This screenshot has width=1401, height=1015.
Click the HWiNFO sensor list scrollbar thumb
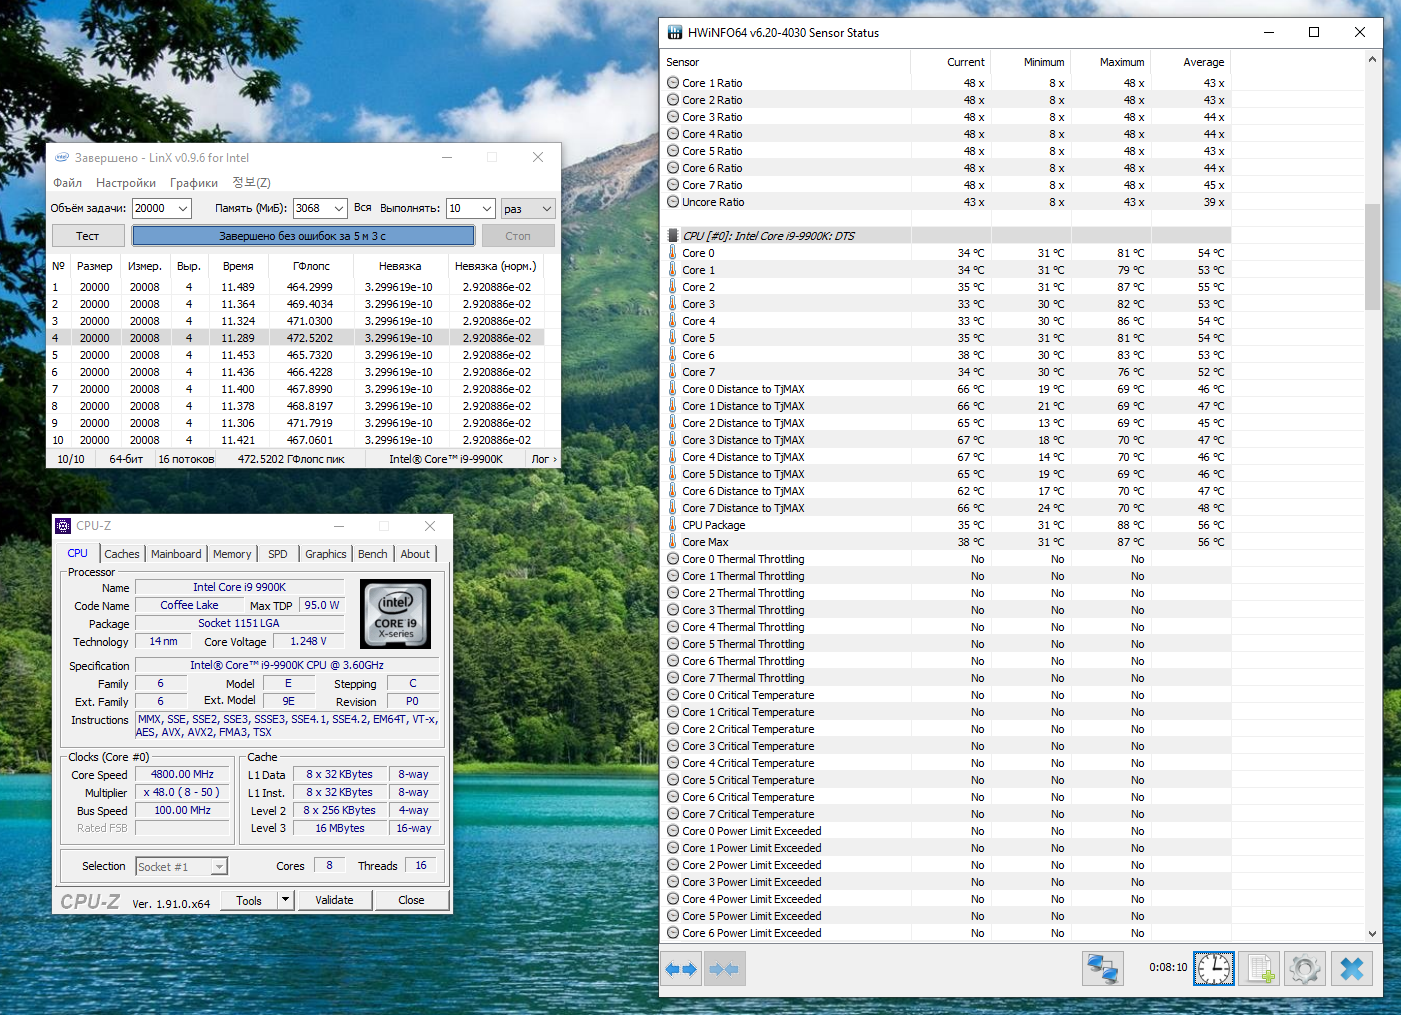pyautogui.click(x=1372, y=255)
